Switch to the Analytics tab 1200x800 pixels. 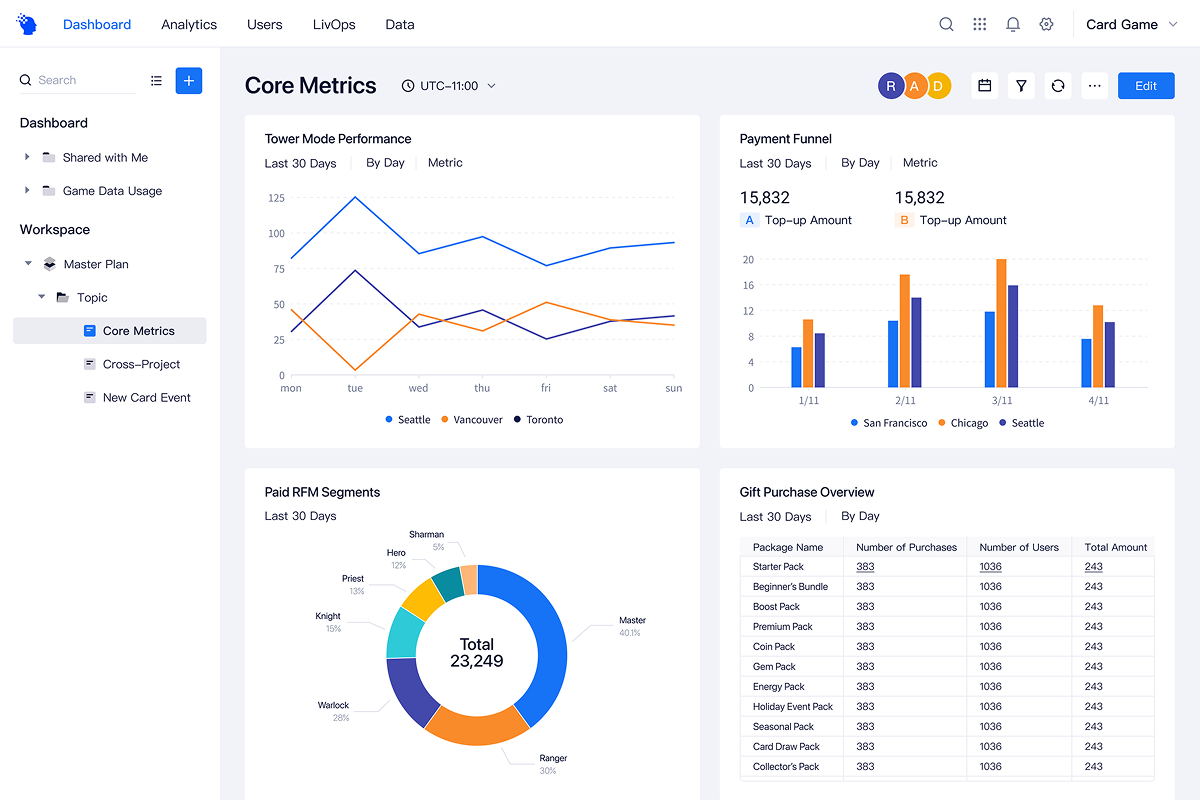189,24
